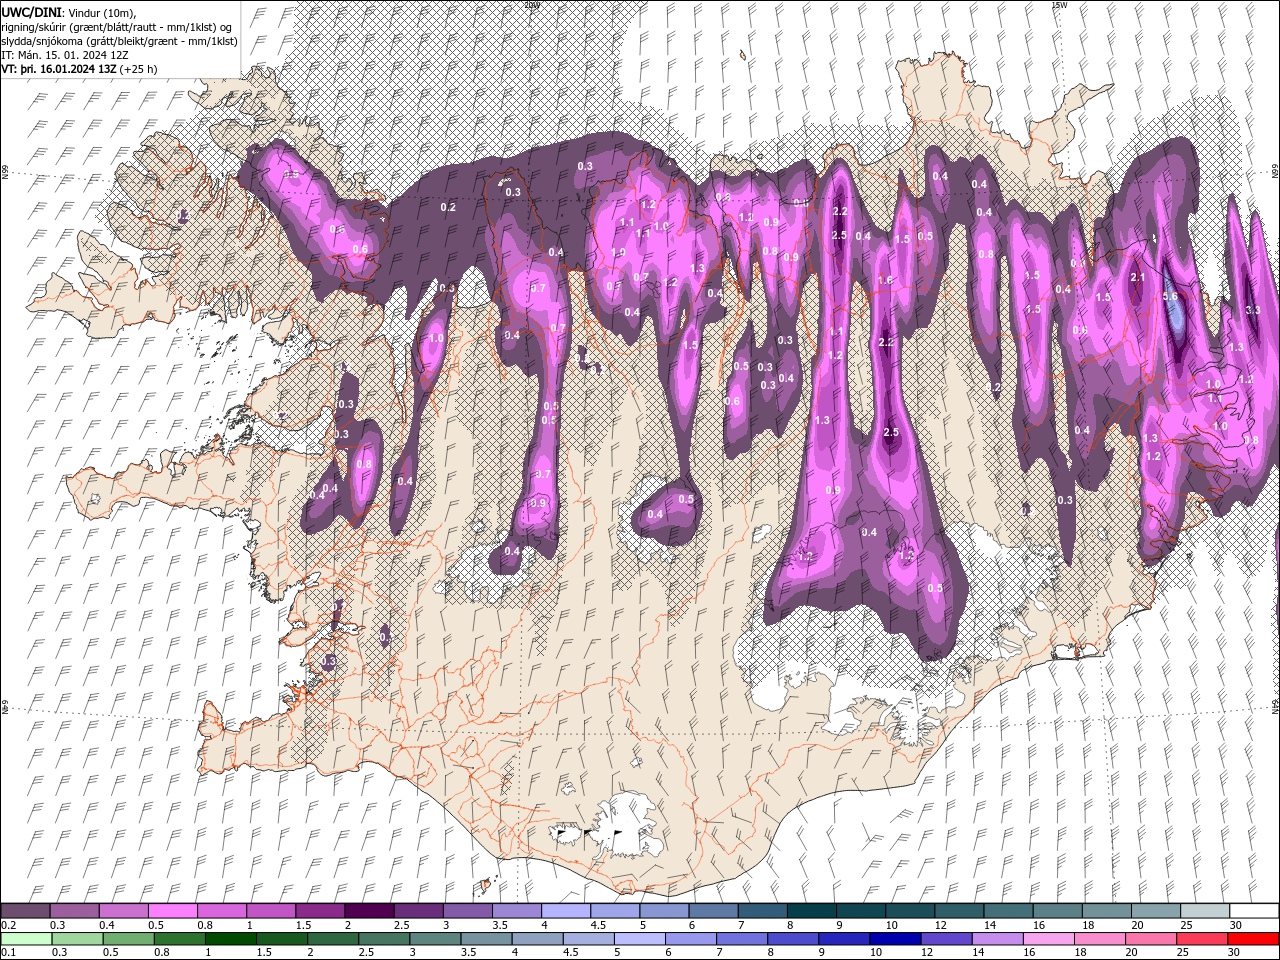This screenshot has width=1280, height=960.
Task: Click the 2.1 precipitation value on the map
Action: pos(1137,277)
